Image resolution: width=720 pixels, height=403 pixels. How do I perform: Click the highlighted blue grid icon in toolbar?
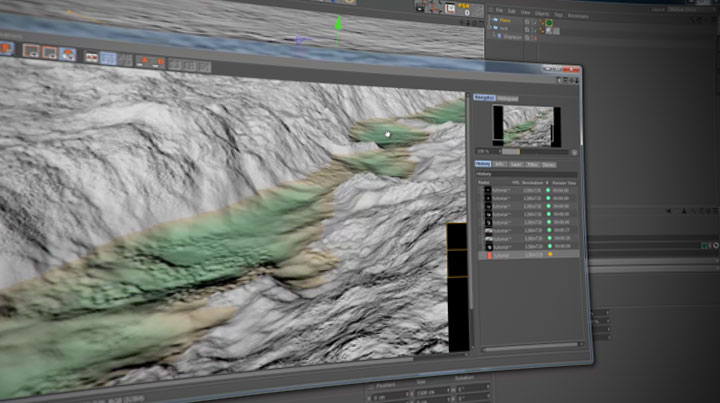[x=108, y=58]
